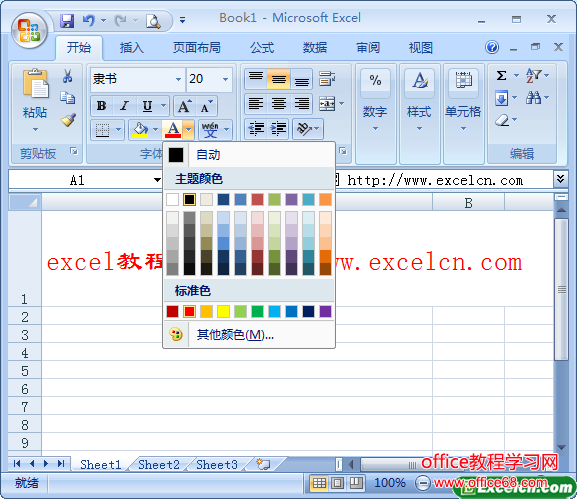
Task: Expand the Number group dropdown
Action: 375,129
